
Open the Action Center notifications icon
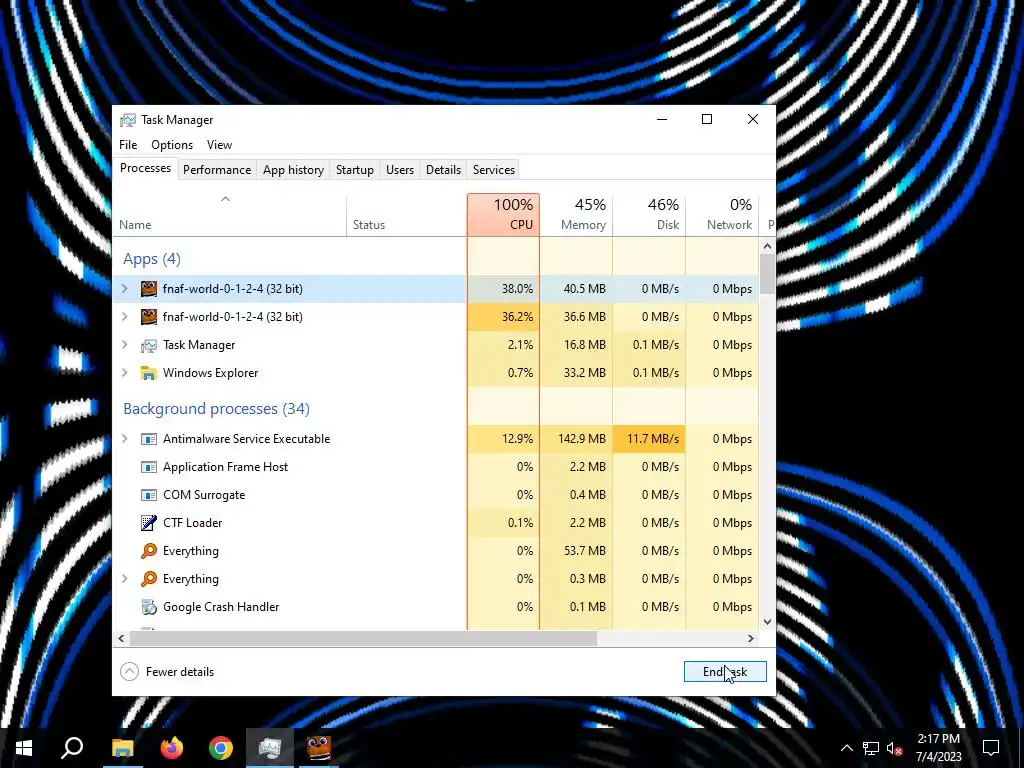(x=991, y=748)
